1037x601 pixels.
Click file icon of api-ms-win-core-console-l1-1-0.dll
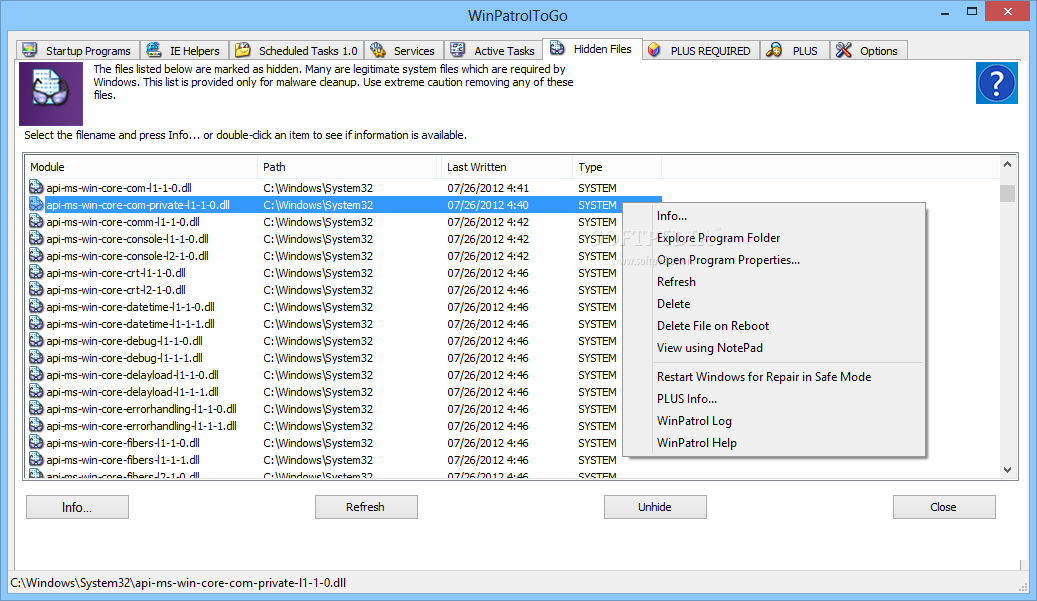(36, 239)
